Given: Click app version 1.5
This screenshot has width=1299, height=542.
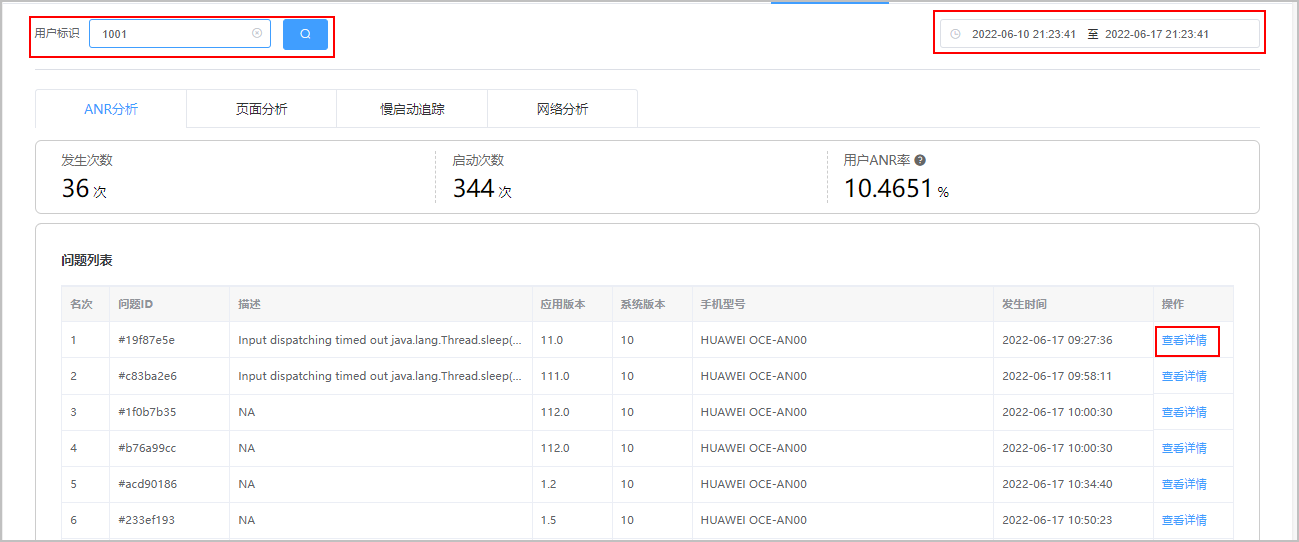Looking at the screenshot, I should [x=548, y=520].
